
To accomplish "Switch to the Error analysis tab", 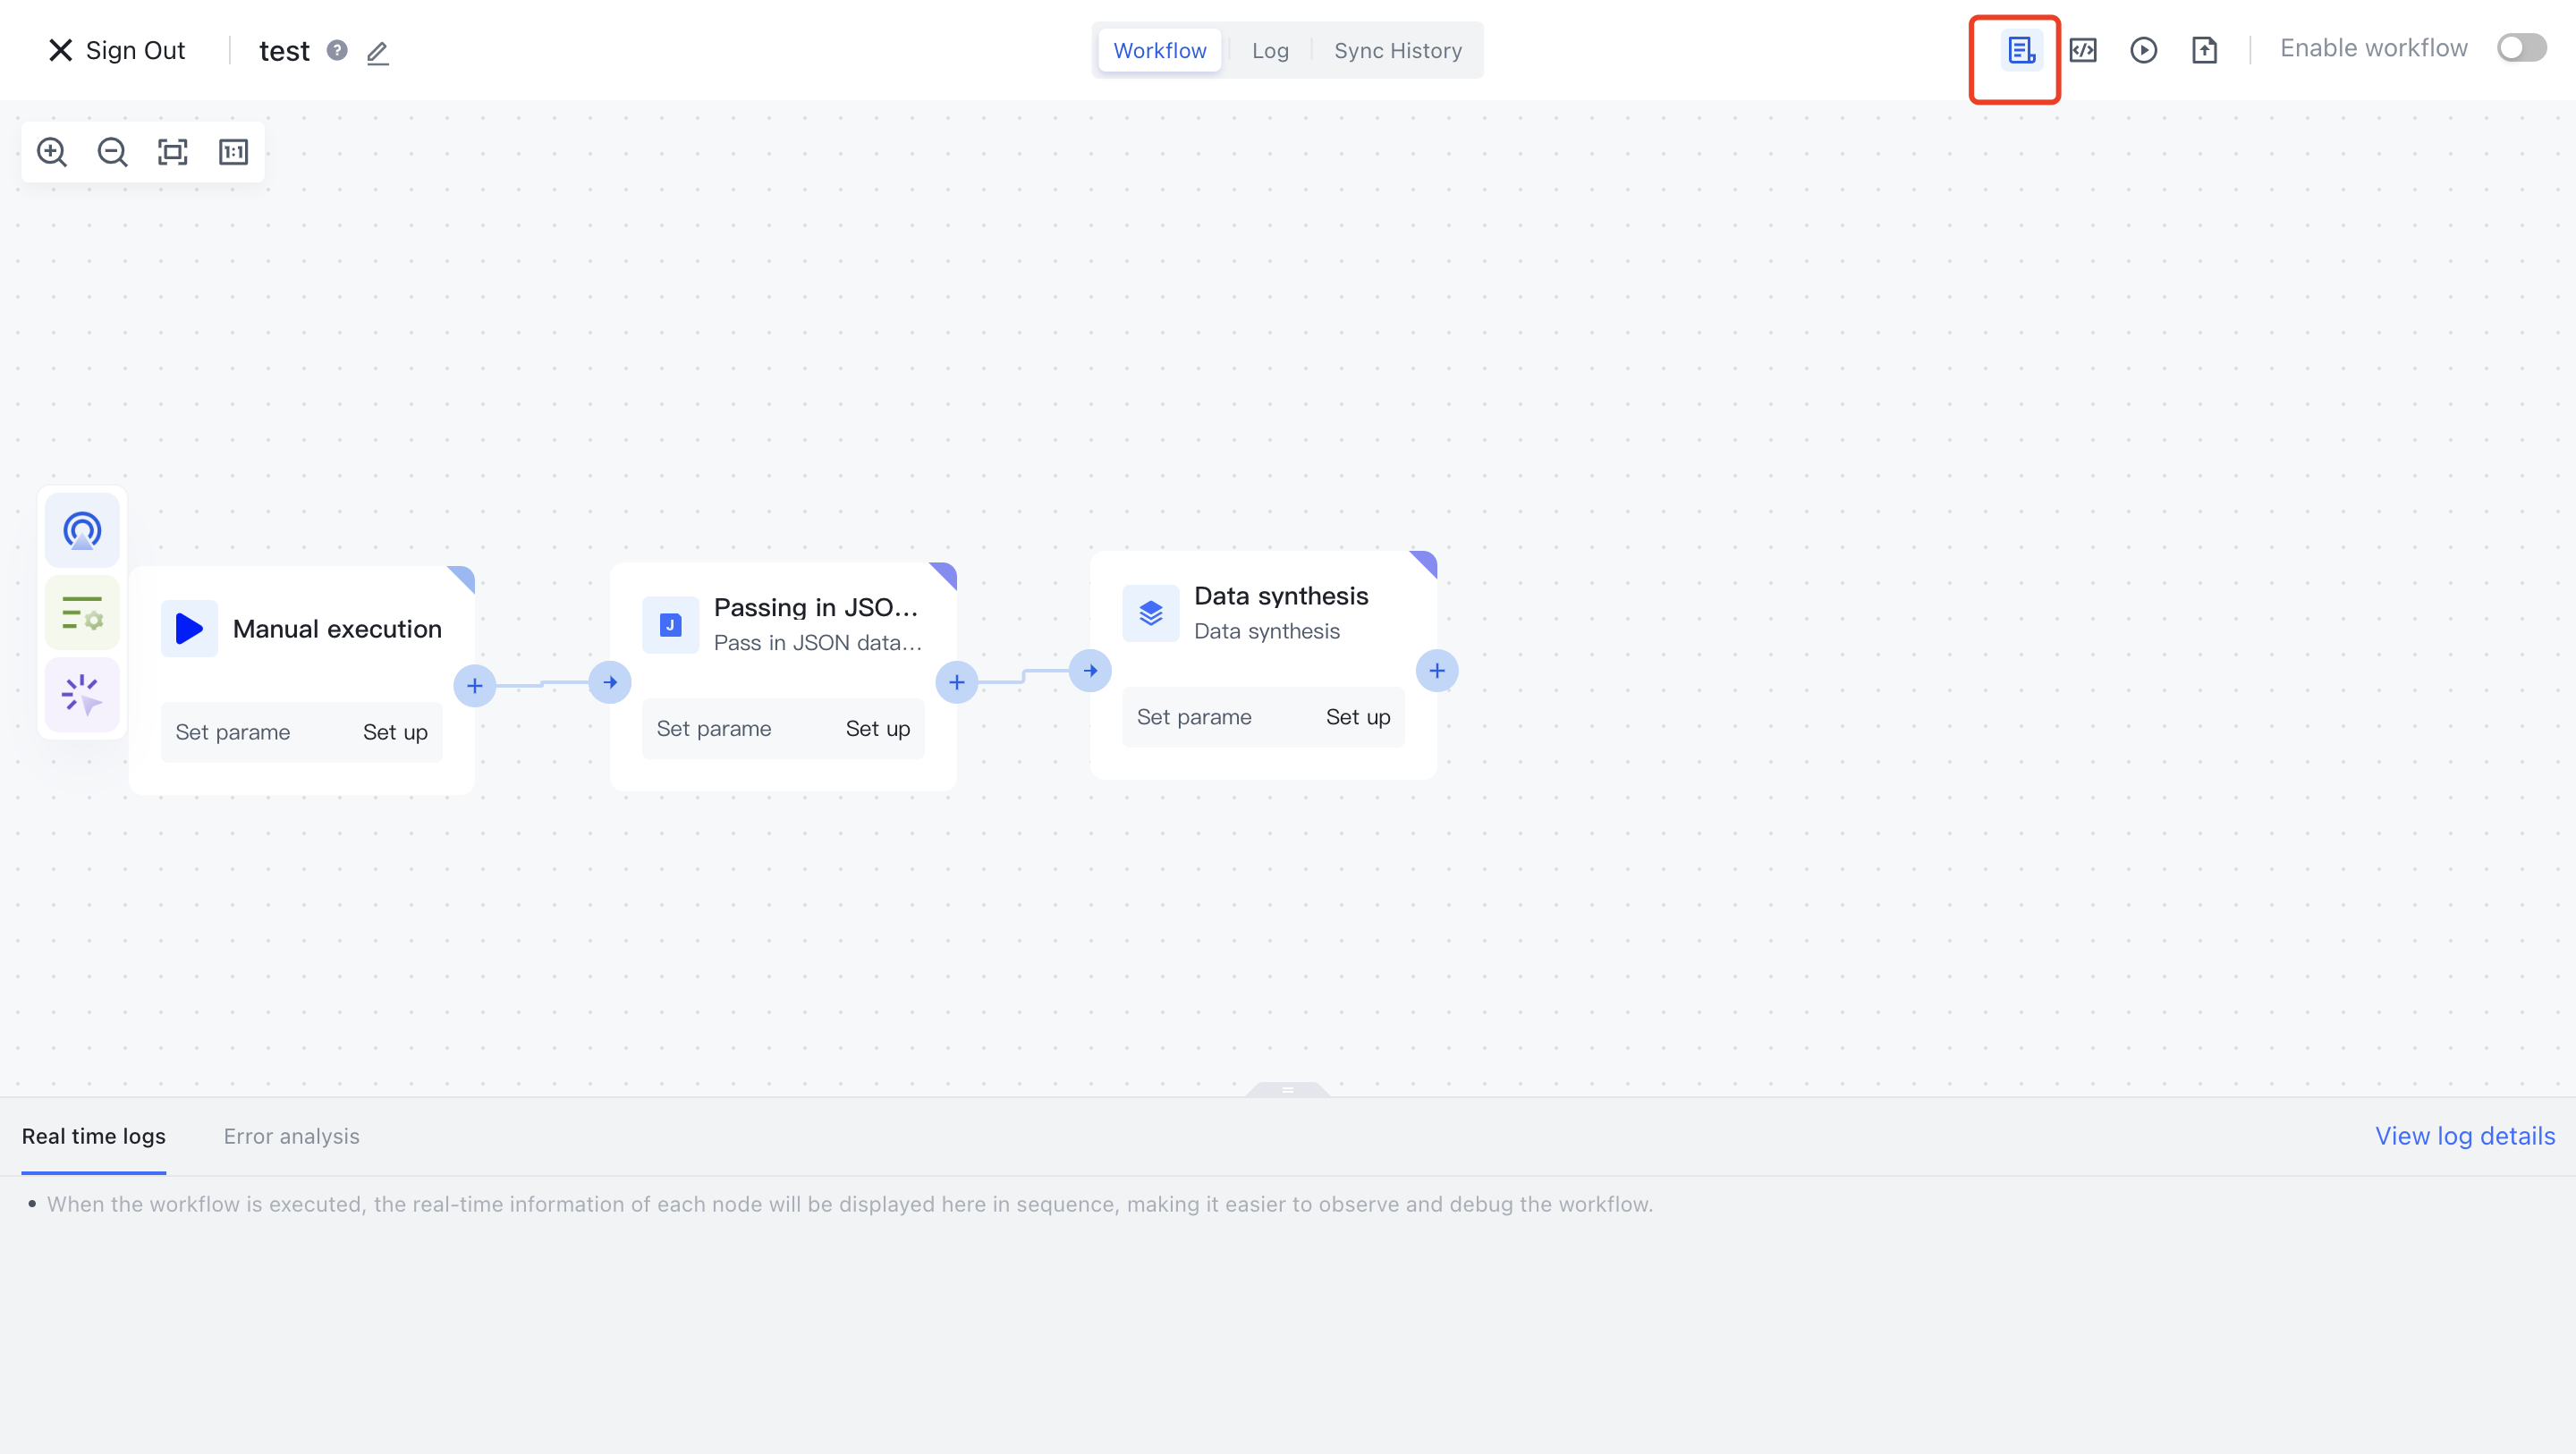I will [291, 1136].
